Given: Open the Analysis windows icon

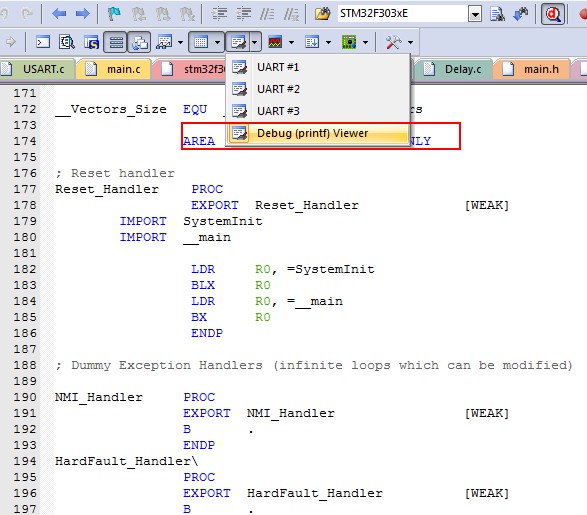Looking at the screenshot, I should pyautogui.click(x=275, y=42).
